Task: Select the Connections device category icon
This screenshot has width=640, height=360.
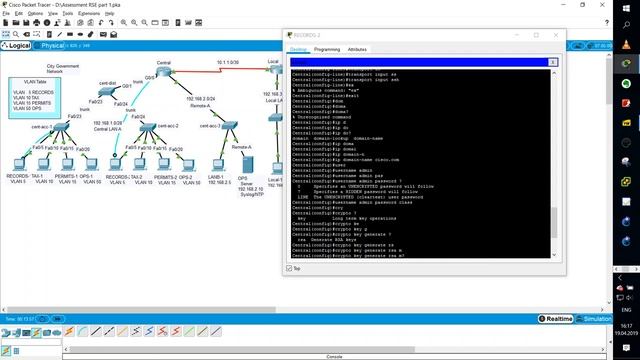Action: tap(36, 333)
